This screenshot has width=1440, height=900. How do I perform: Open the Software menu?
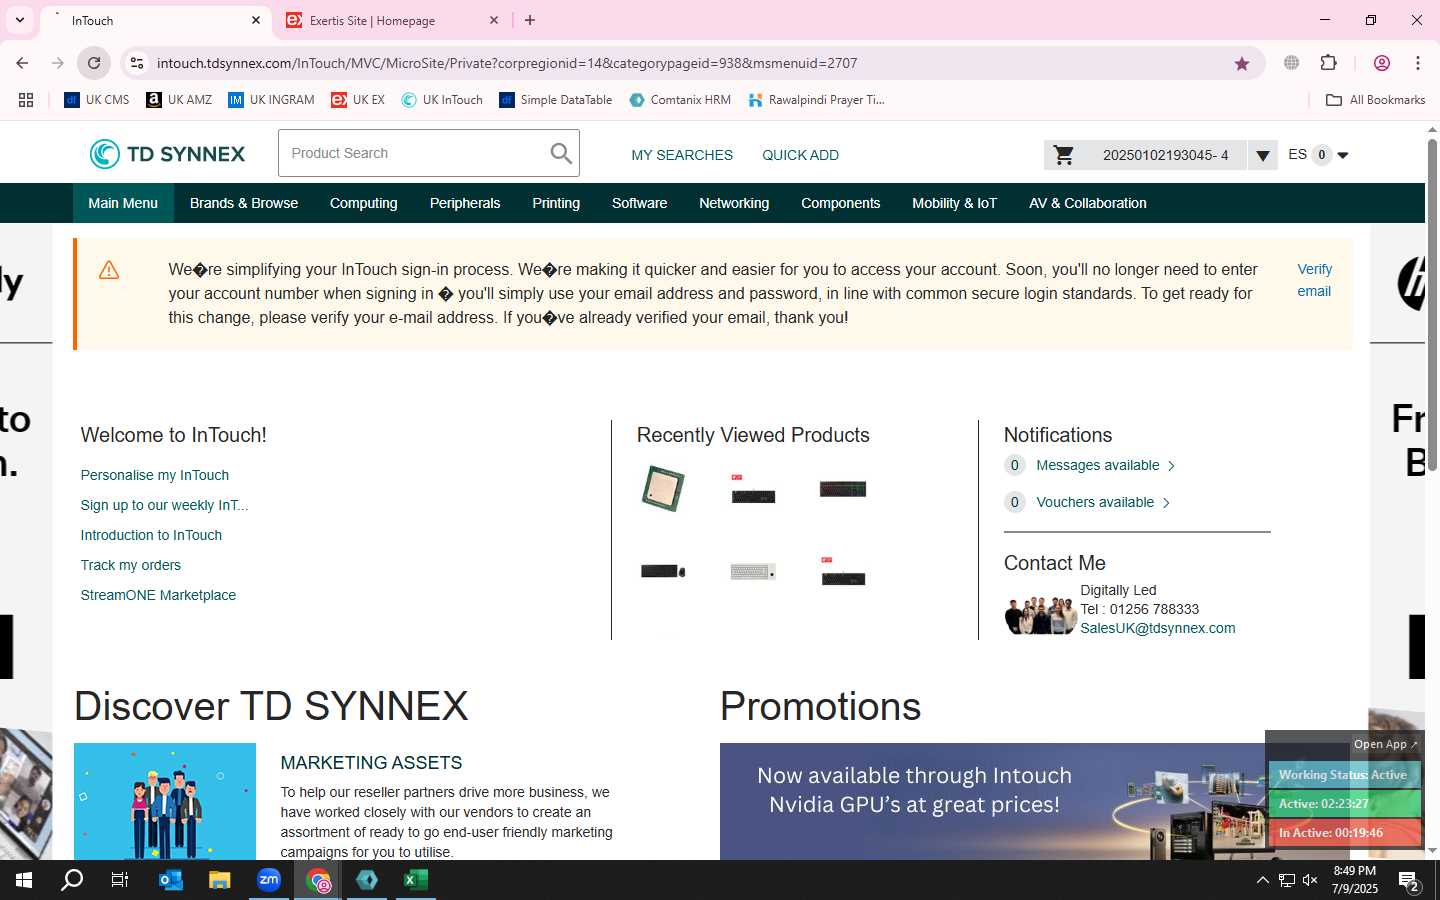[x=640, y=203]
